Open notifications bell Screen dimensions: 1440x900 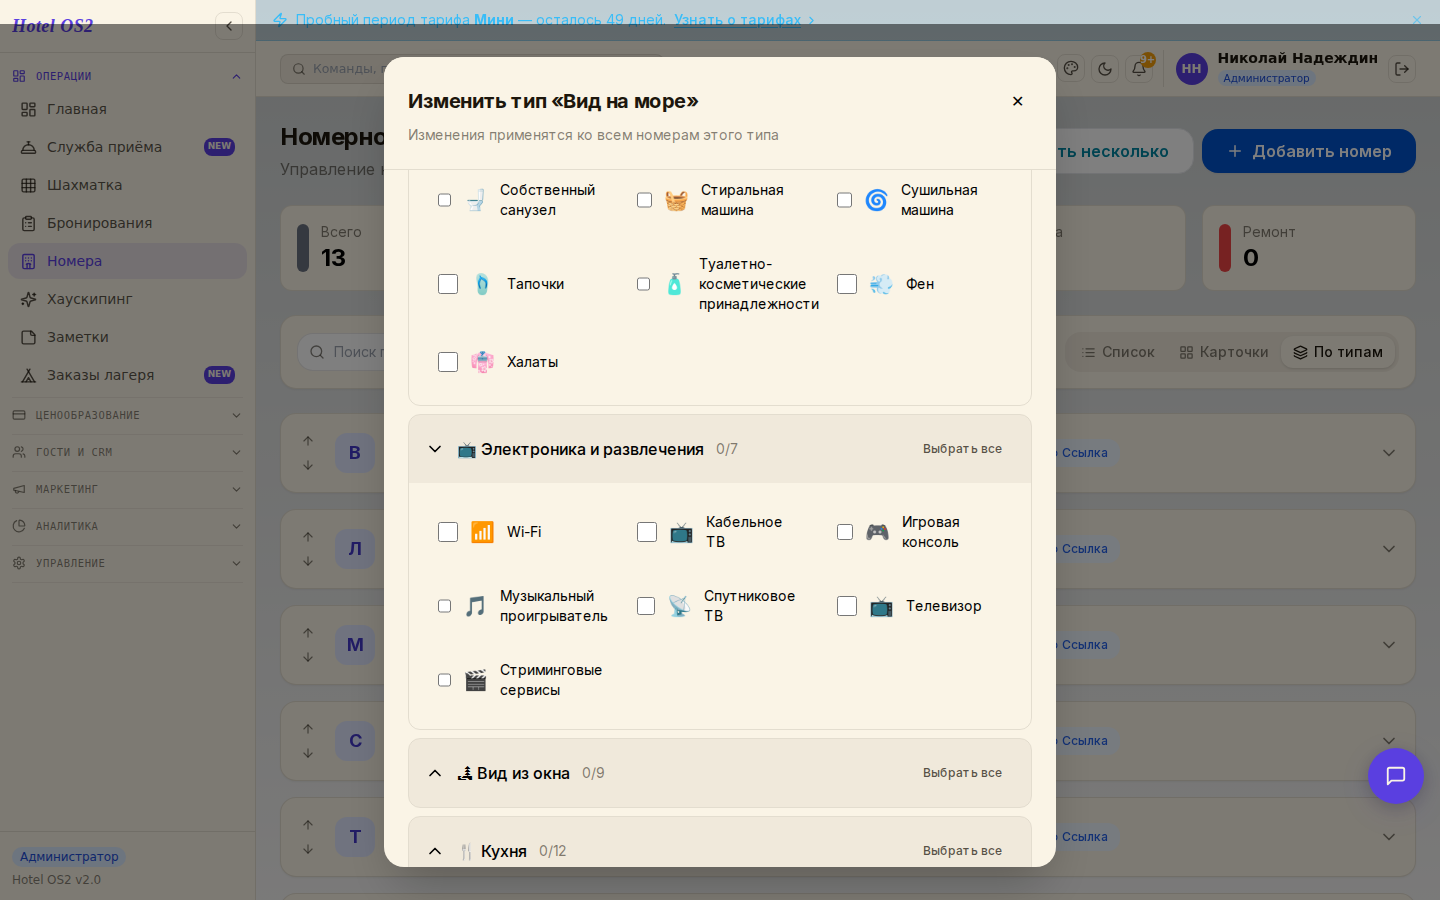(1139, 69)
